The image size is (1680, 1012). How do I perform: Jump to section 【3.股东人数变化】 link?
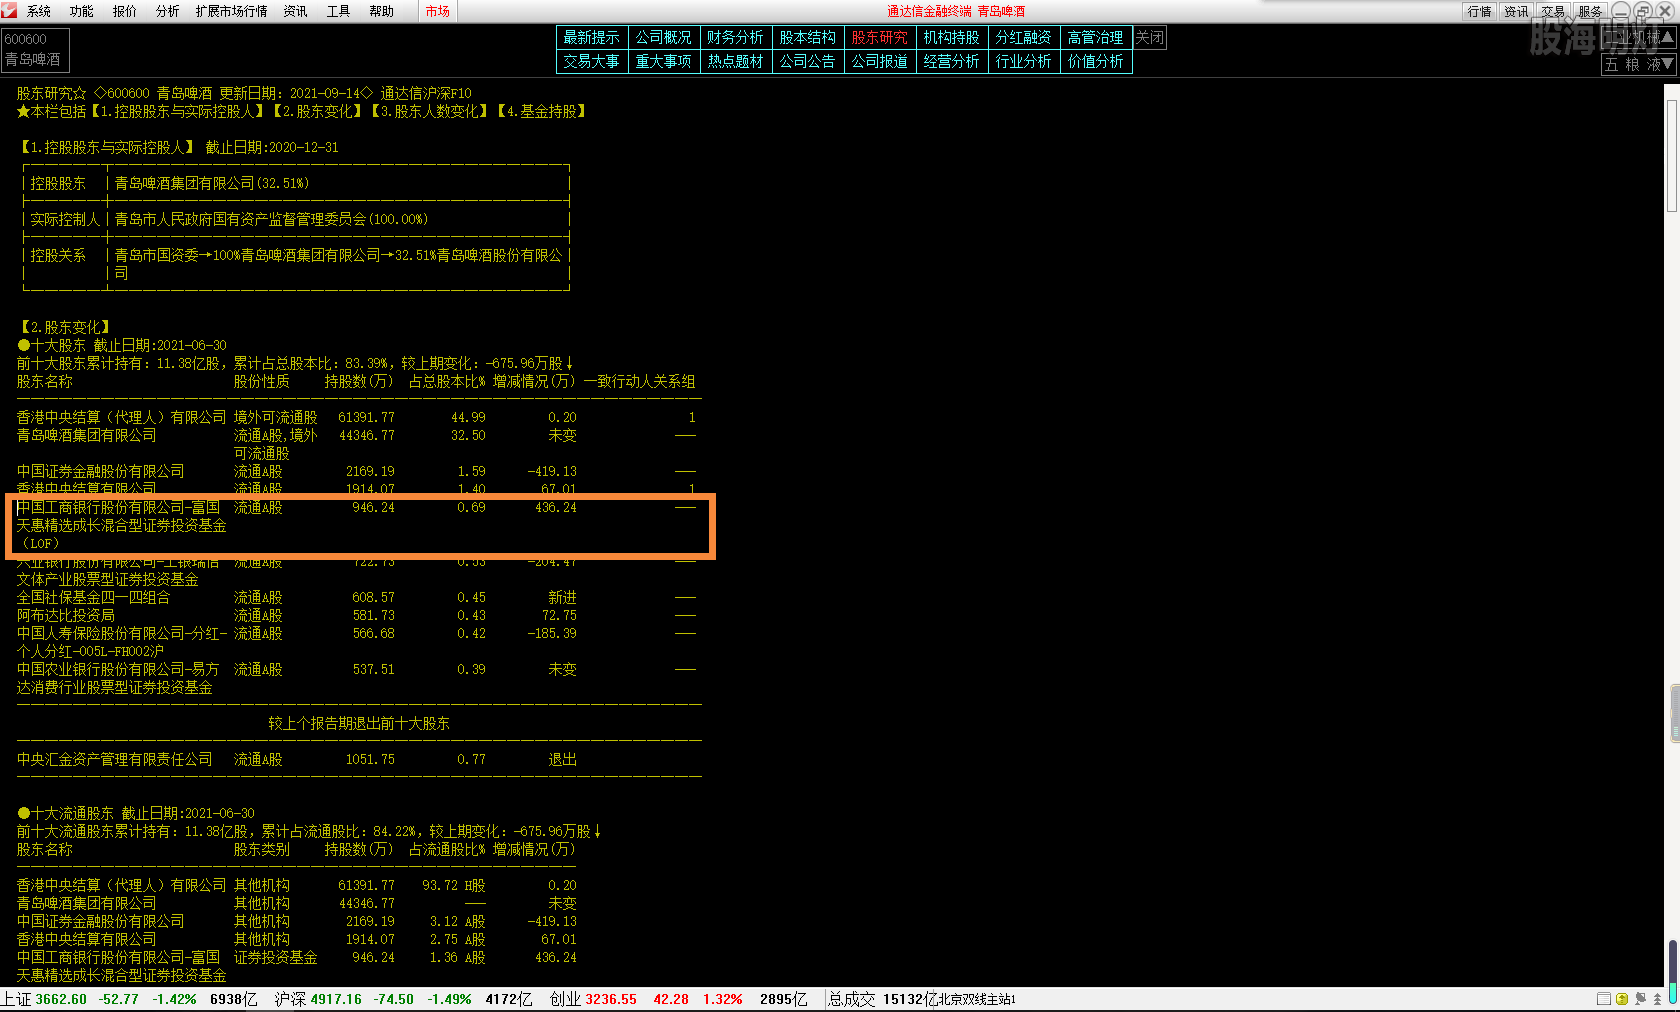point(429,111)
